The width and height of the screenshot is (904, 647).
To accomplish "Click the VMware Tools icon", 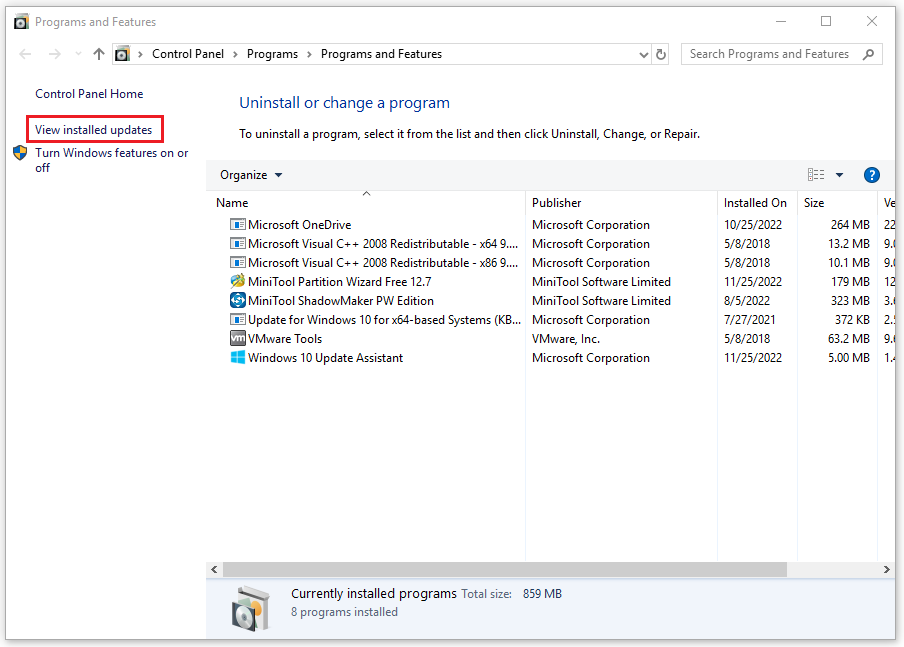I will 238,338.
